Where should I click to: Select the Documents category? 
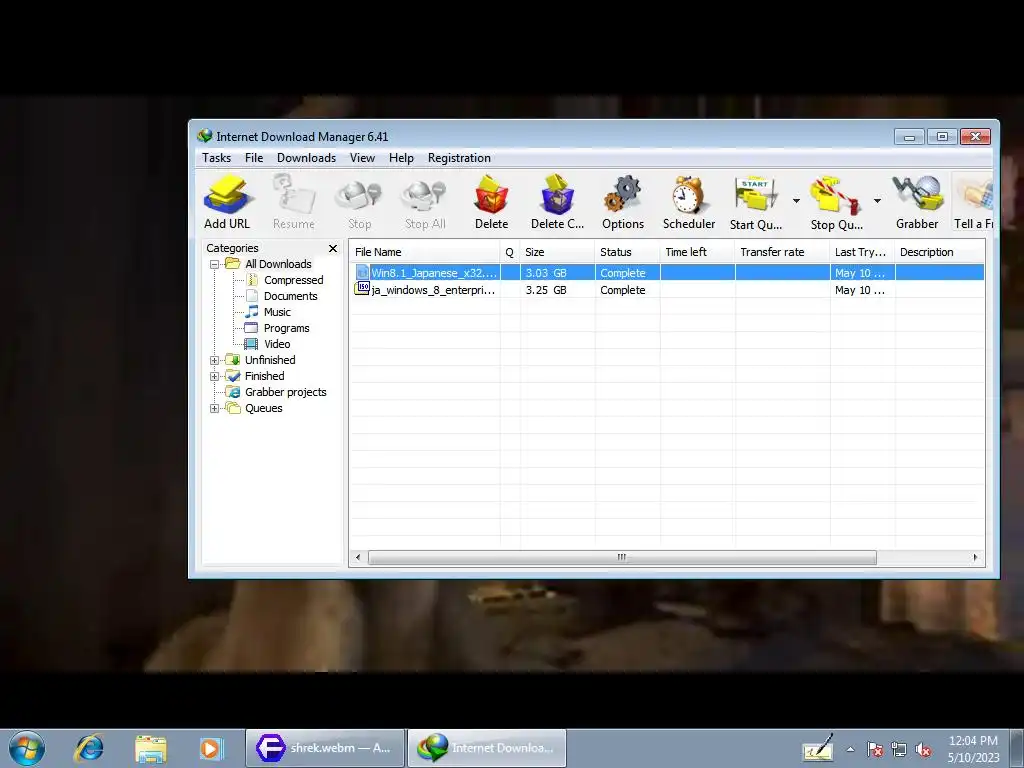point(291,296)
